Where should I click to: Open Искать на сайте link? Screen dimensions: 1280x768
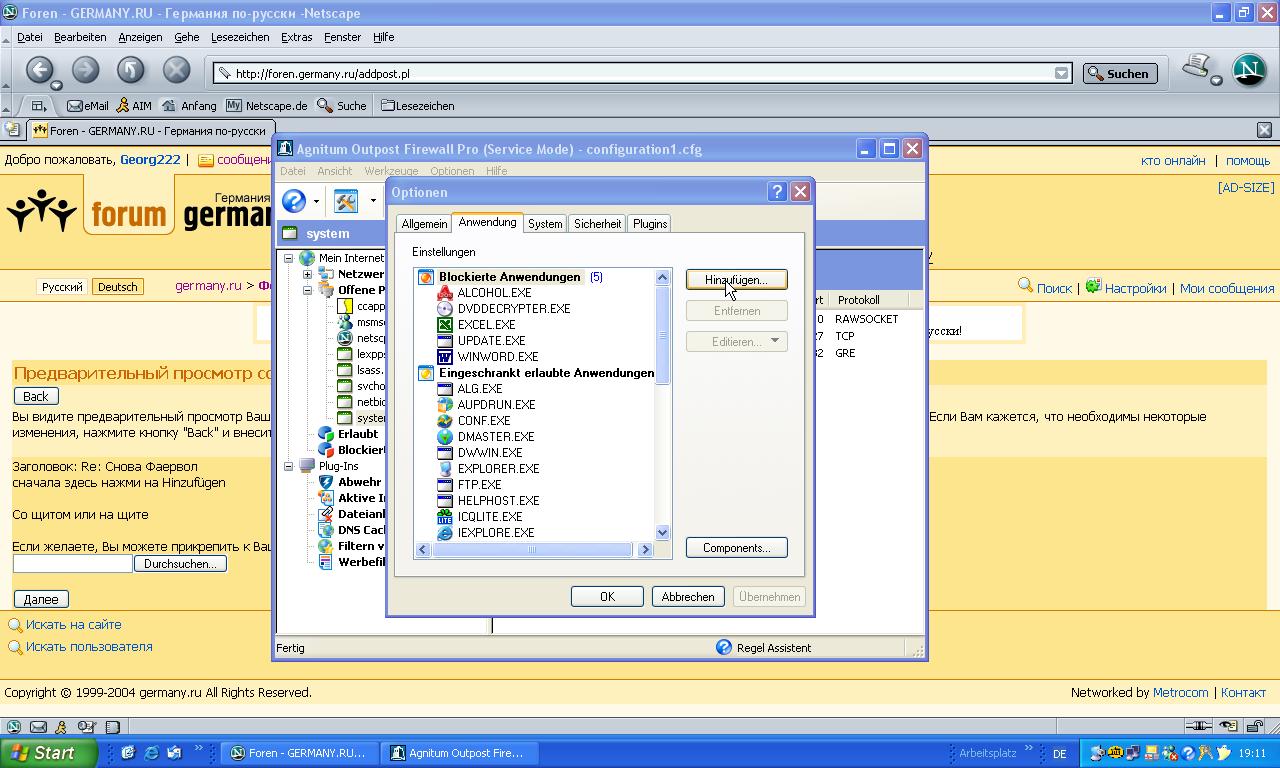point(73,624)
